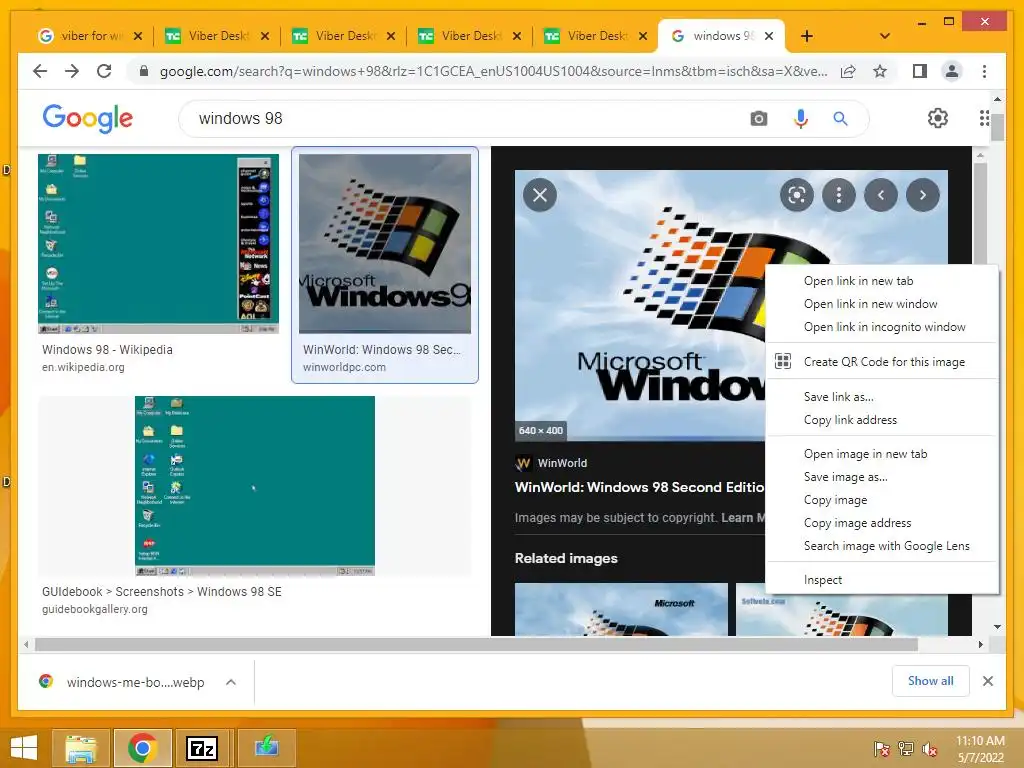The image size is (1024, 768).
Task: Open the Action Center flag tray icon
Action: pyautogui.click(x=882, y=749)
